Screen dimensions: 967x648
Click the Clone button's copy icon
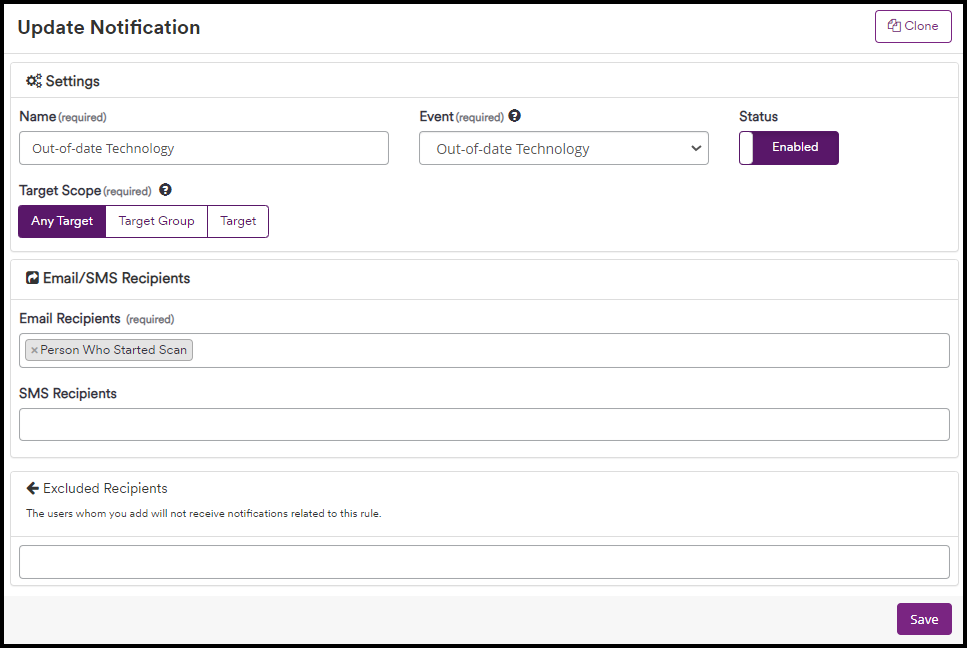[895, 25]
